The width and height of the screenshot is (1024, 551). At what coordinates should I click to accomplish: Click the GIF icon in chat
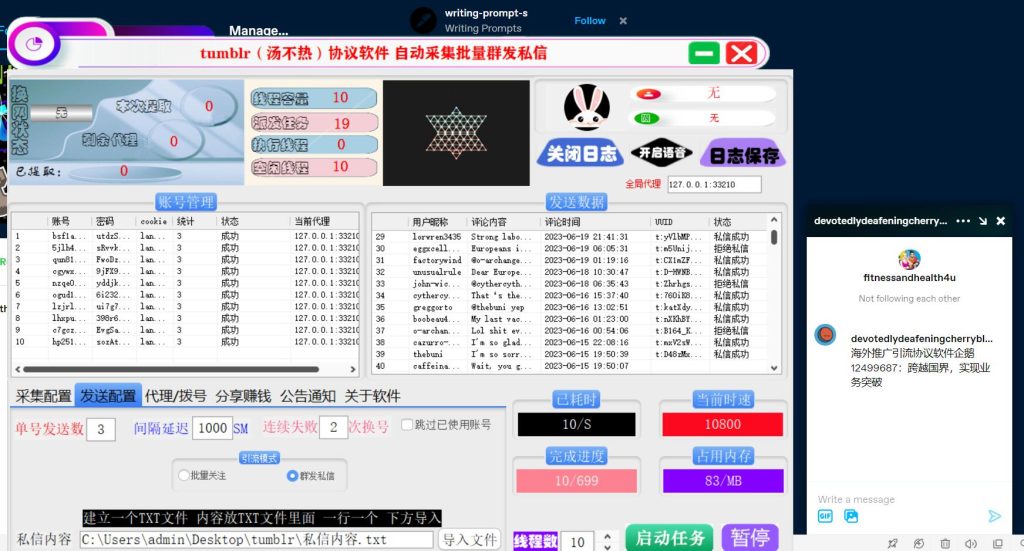pyautogui.click(x=825, y=516)
